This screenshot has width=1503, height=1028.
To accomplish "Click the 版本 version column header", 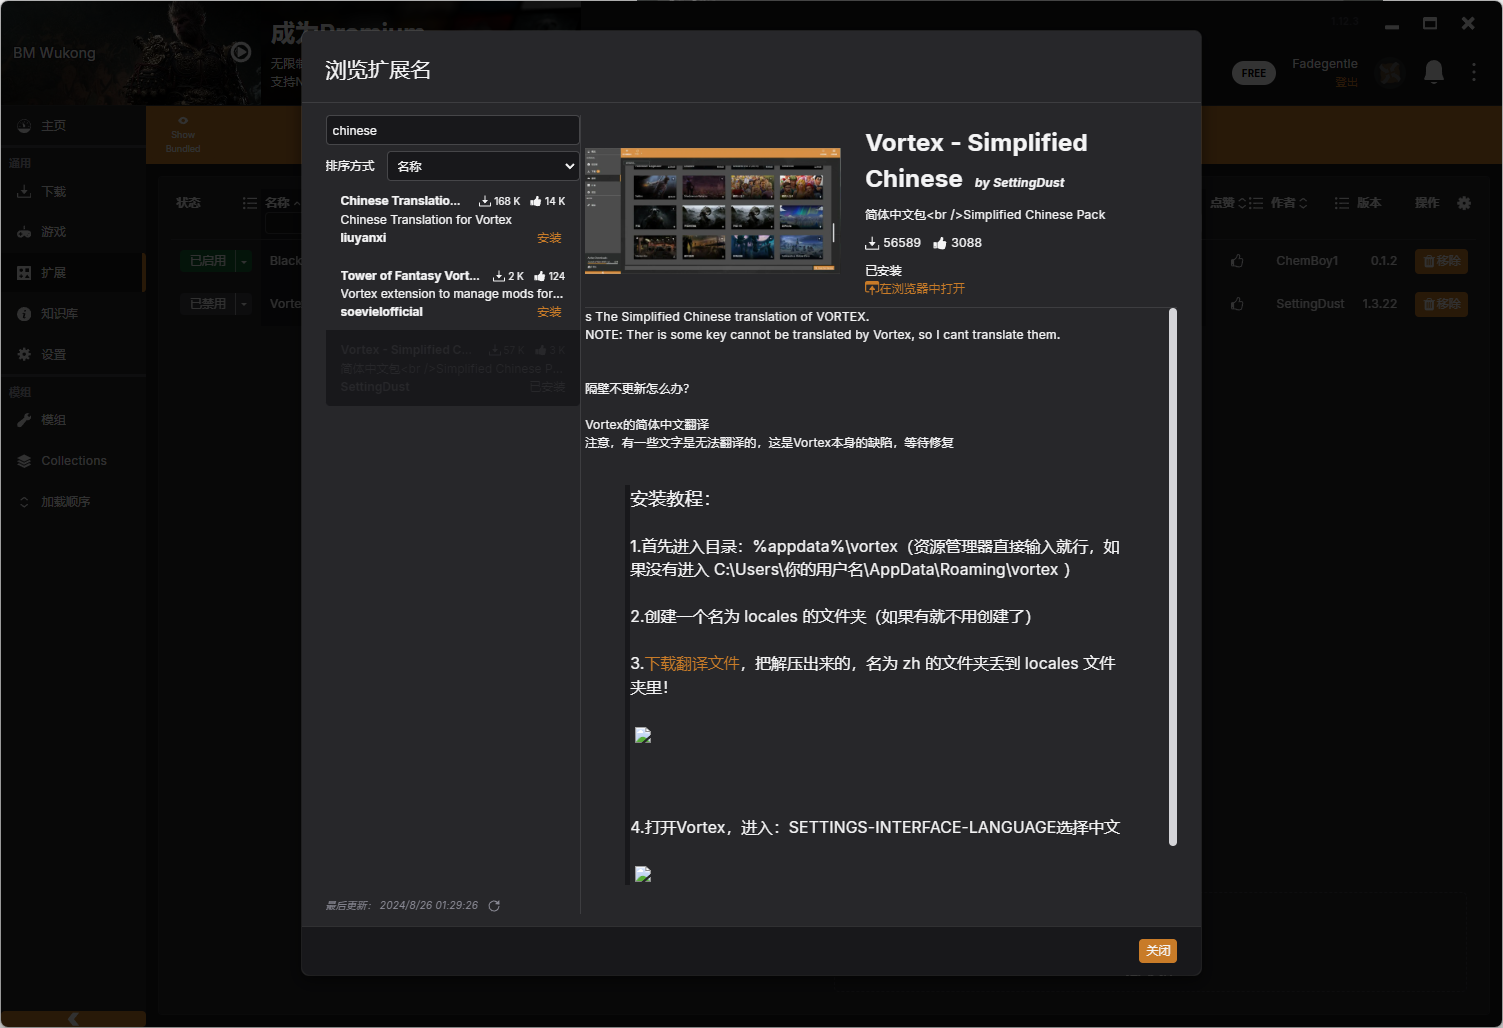I will (x=1368, y=203).
